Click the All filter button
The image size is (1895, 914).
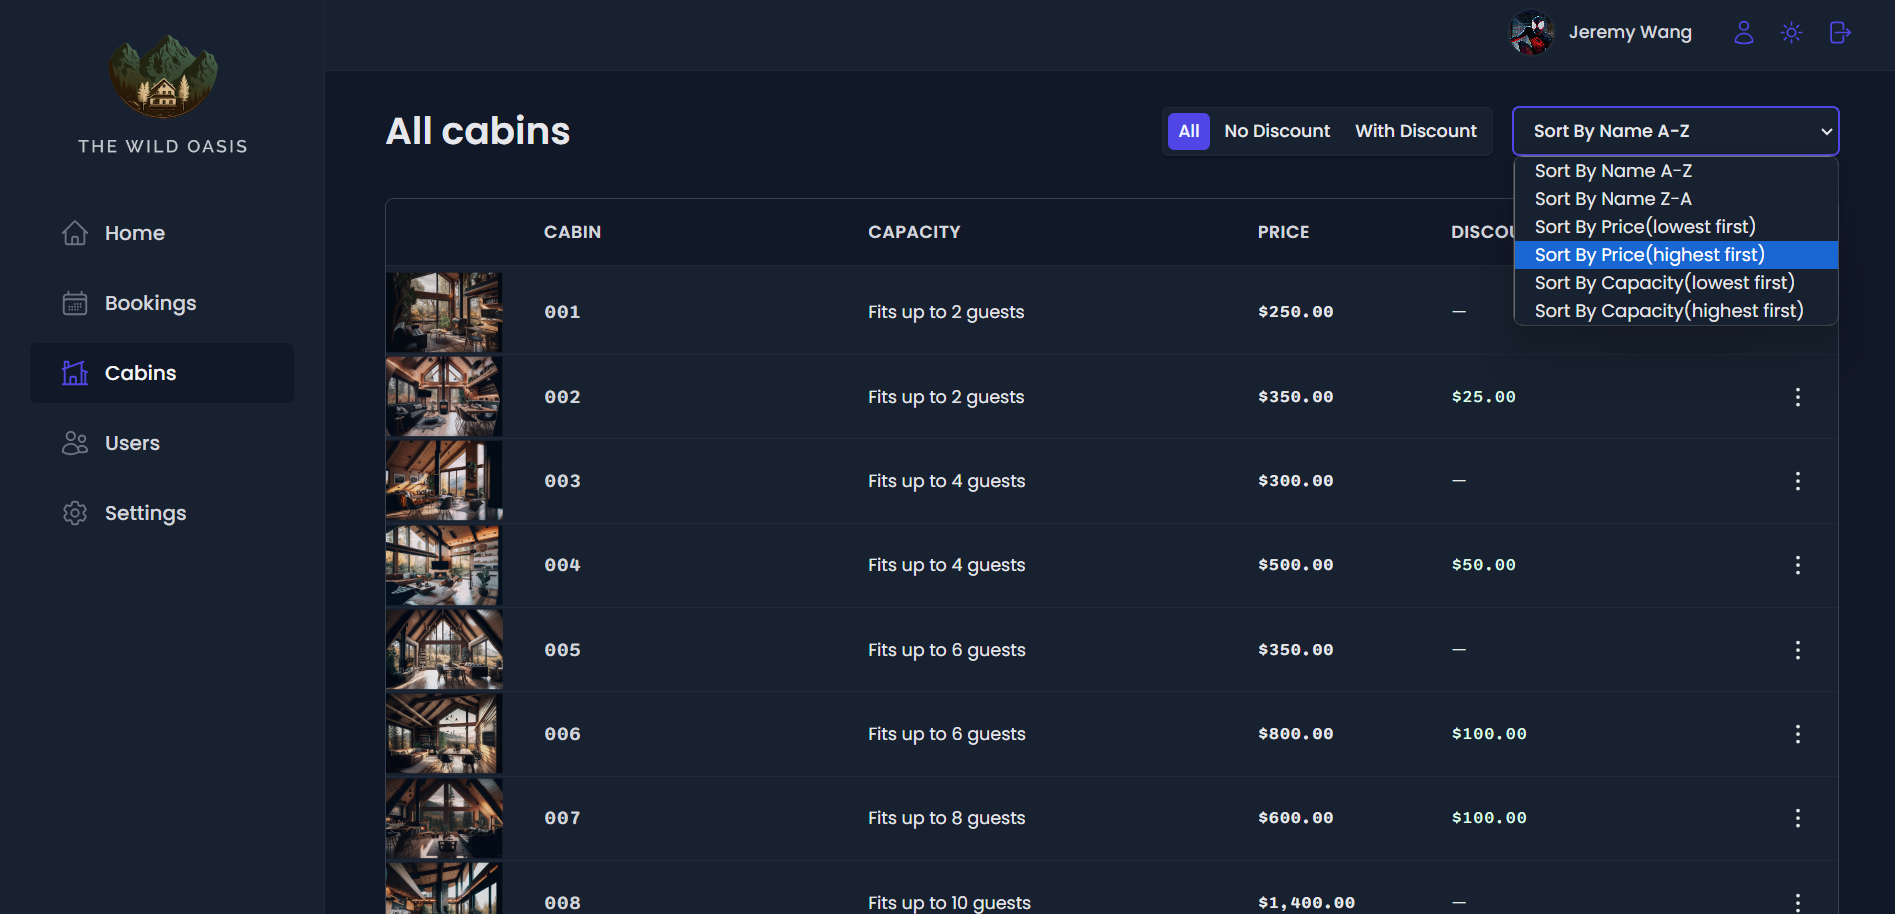pos(1188,131)
